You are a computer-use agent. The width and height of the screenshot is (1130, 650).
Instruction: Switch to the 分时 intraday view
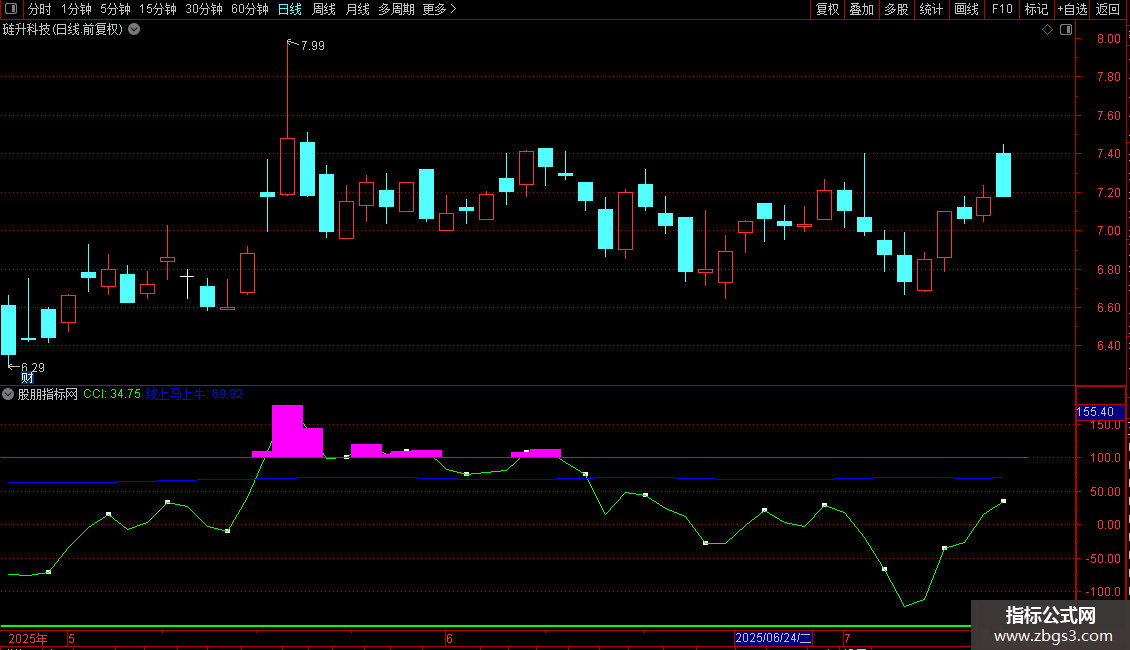40,9
